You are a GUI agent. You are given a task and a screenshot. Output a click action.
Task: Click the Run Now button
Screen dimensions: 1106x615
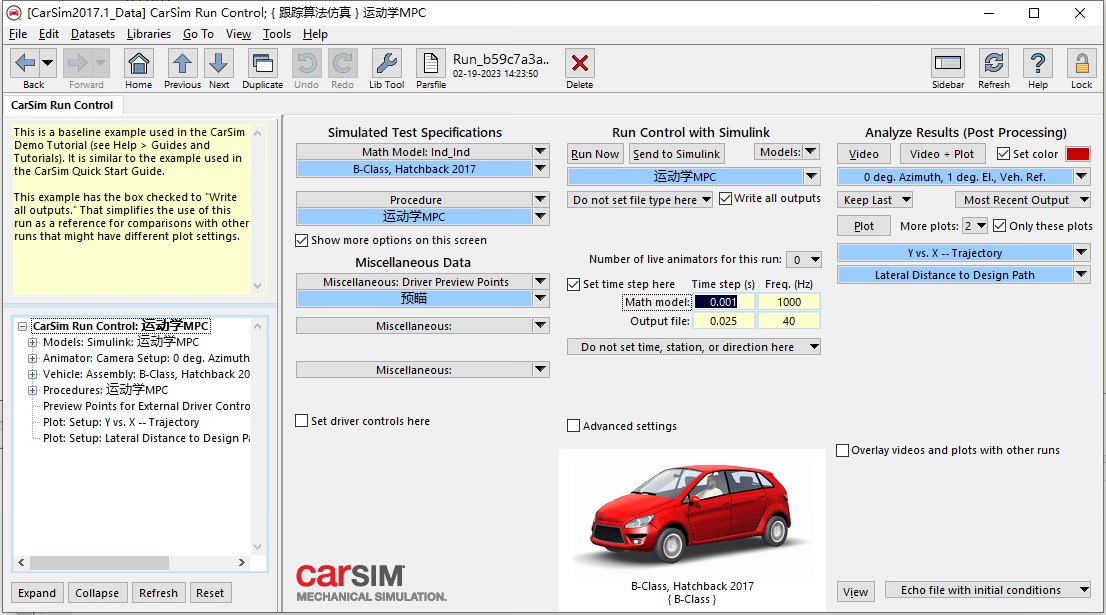coord(595,154)
